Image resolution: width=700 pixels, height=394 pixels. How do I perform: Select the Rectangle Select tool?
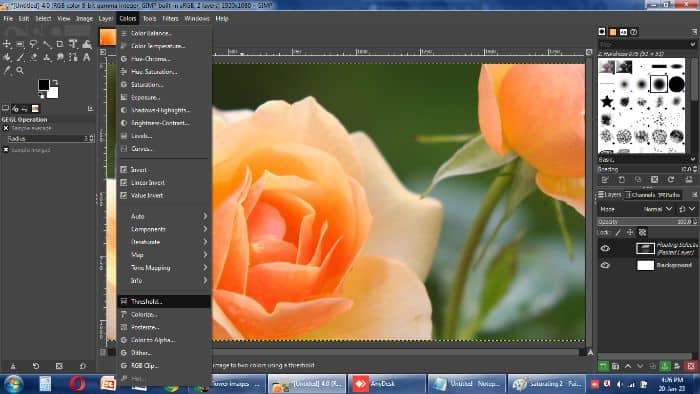20,44
